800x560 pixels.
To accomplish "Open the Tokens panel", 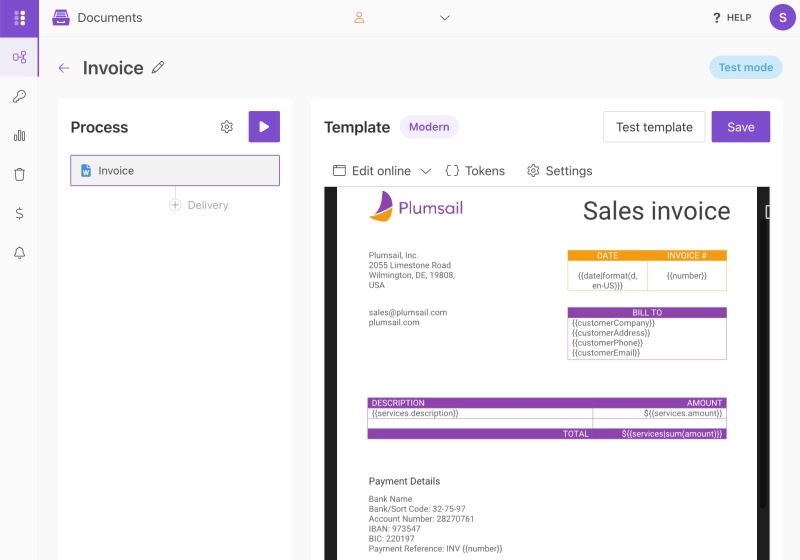I will click(x=475, y=171).
